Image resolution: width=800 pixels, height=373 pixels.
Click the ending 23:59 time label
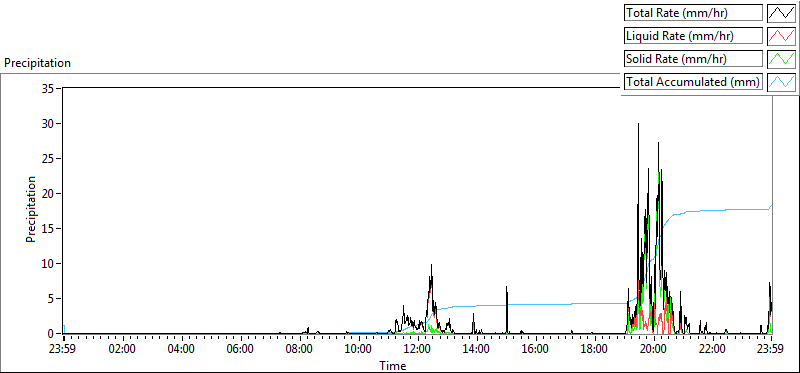[x=771, y=350]
